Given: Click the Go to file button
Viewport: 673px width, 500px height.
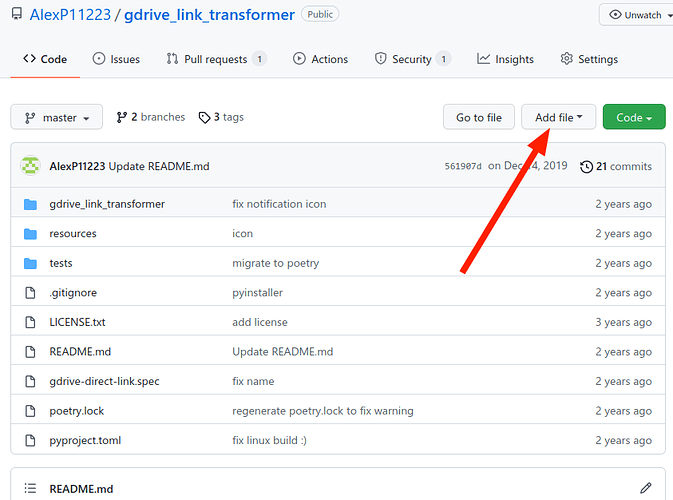Looking at the screenshot, I should (x=479, y=117).
